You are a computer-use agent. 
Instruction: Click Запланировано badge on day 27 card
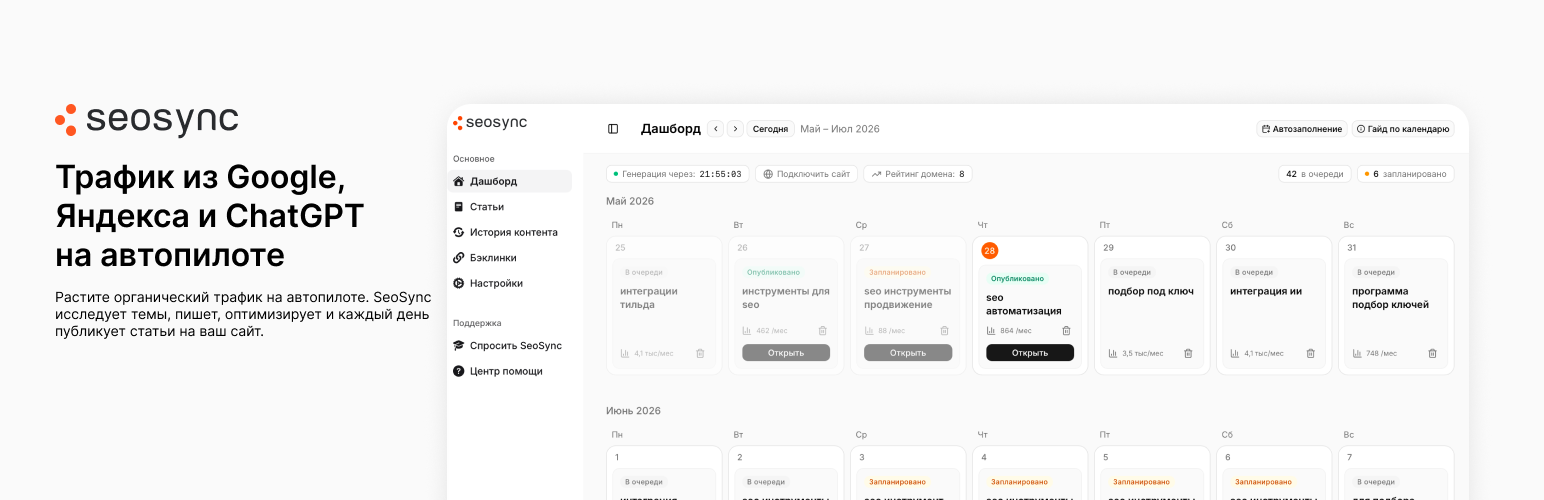pyautogui.click(x=897, y=272)
